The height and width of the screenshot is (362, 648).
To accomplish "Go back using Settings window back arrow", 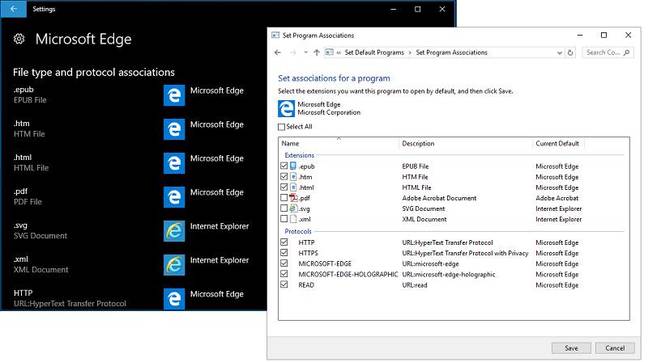I will coord(13,9).
